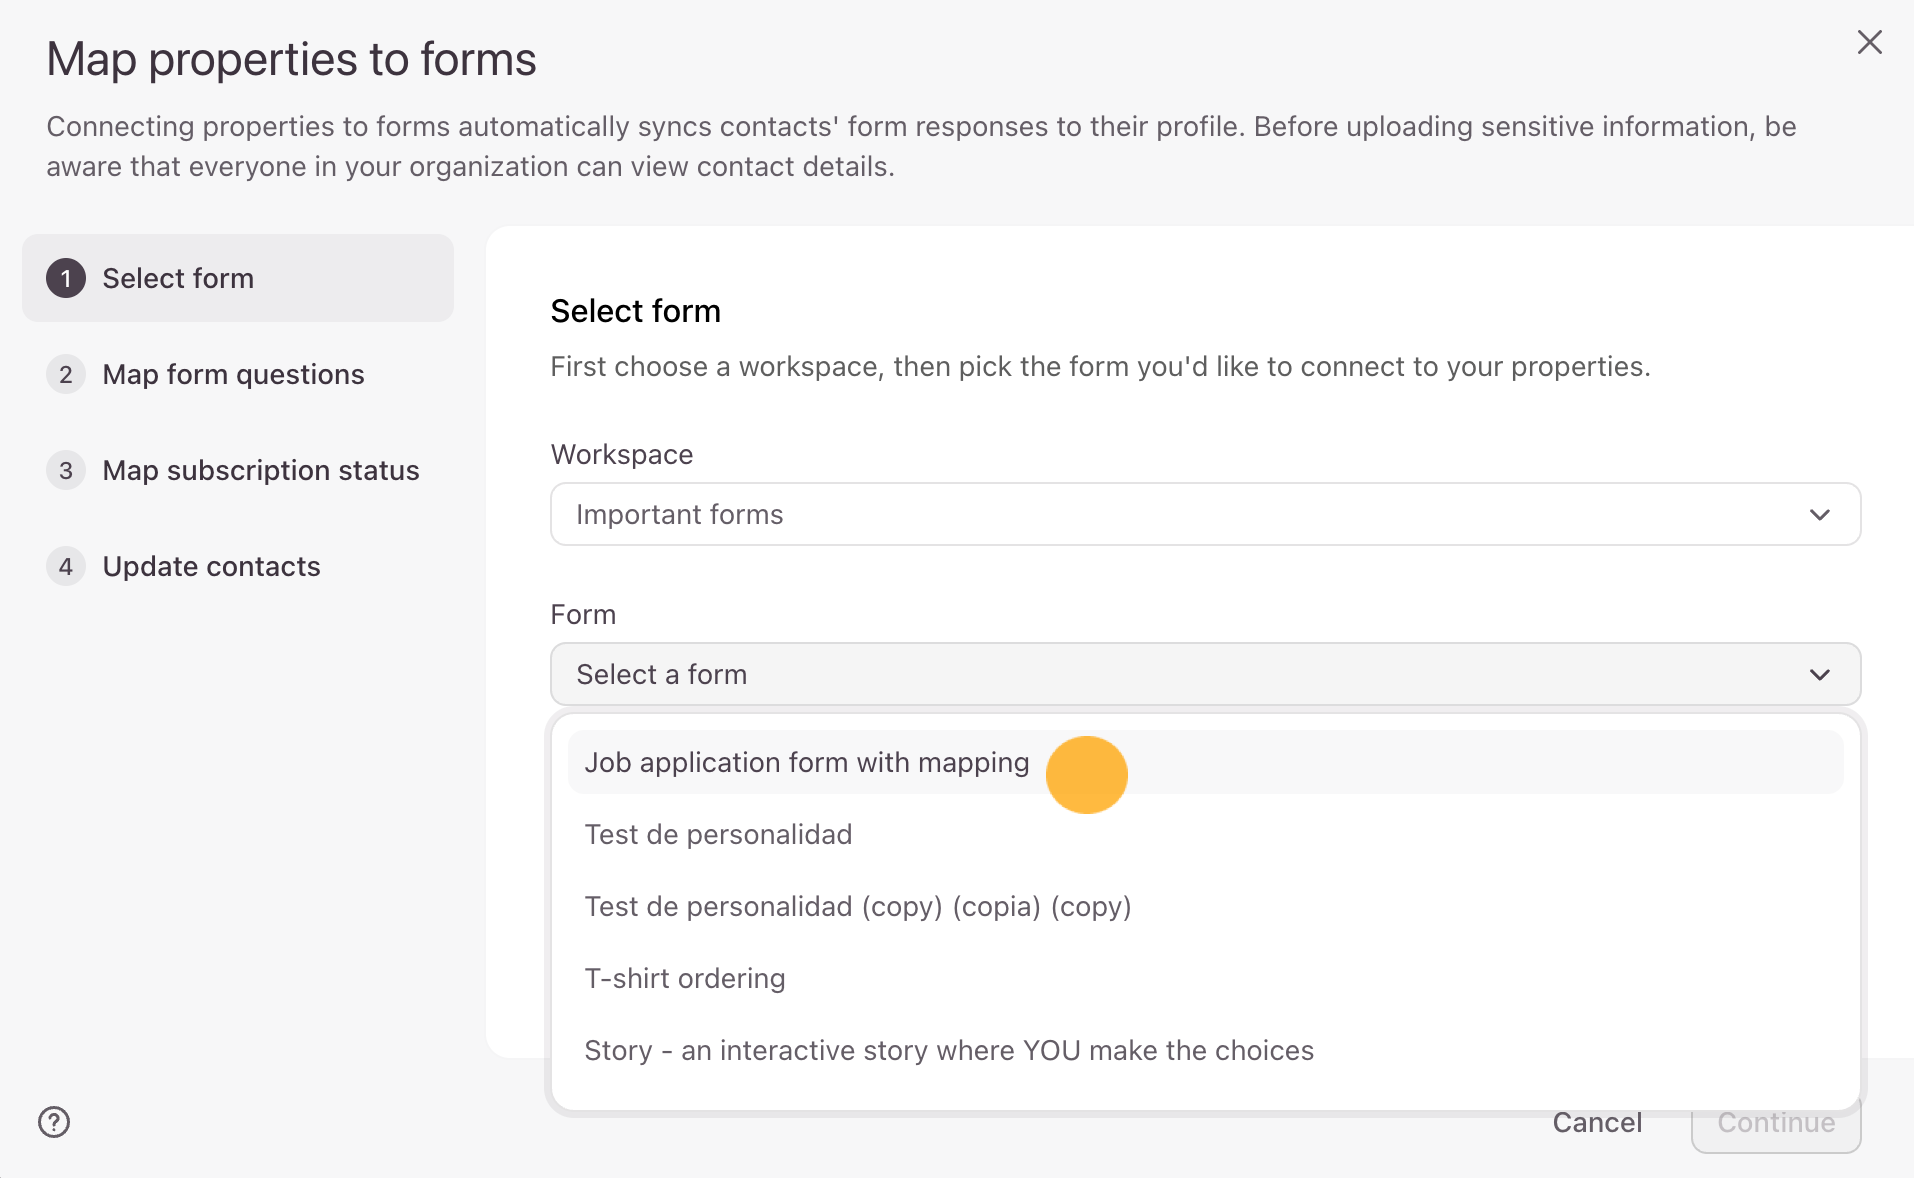Open the Important forms workspace dropdown
Screen dimensions: 1914x1178
(x=1204, y=515)
